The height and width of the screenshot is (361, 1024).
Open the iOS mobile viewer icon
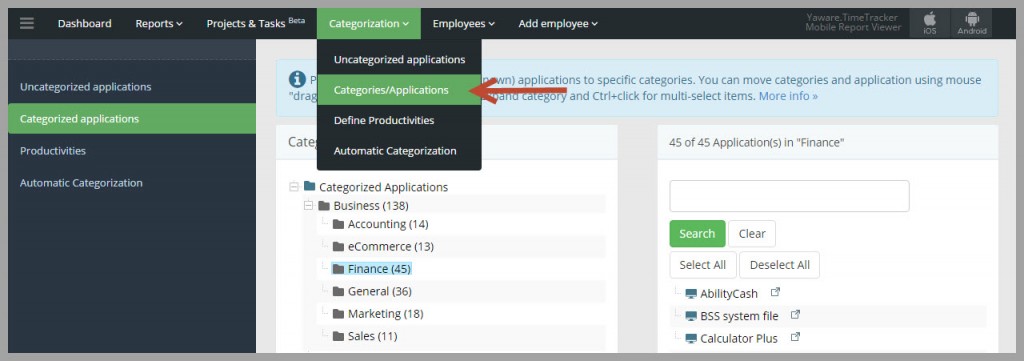(x=930, y=24)
